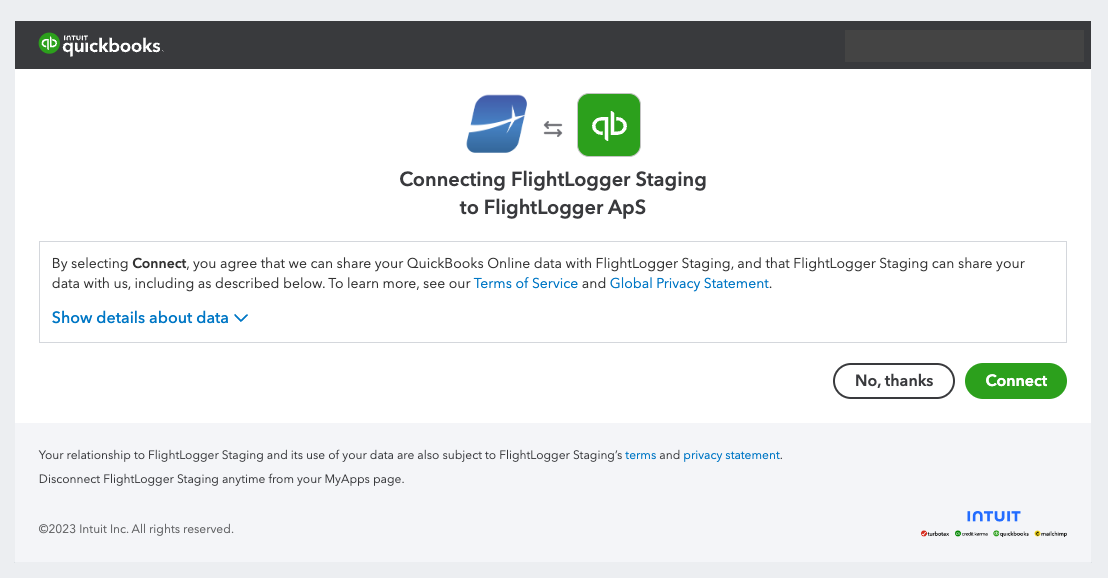Open the Terms of Service link
Screen dimensions: 1108x578
(525, 283)
